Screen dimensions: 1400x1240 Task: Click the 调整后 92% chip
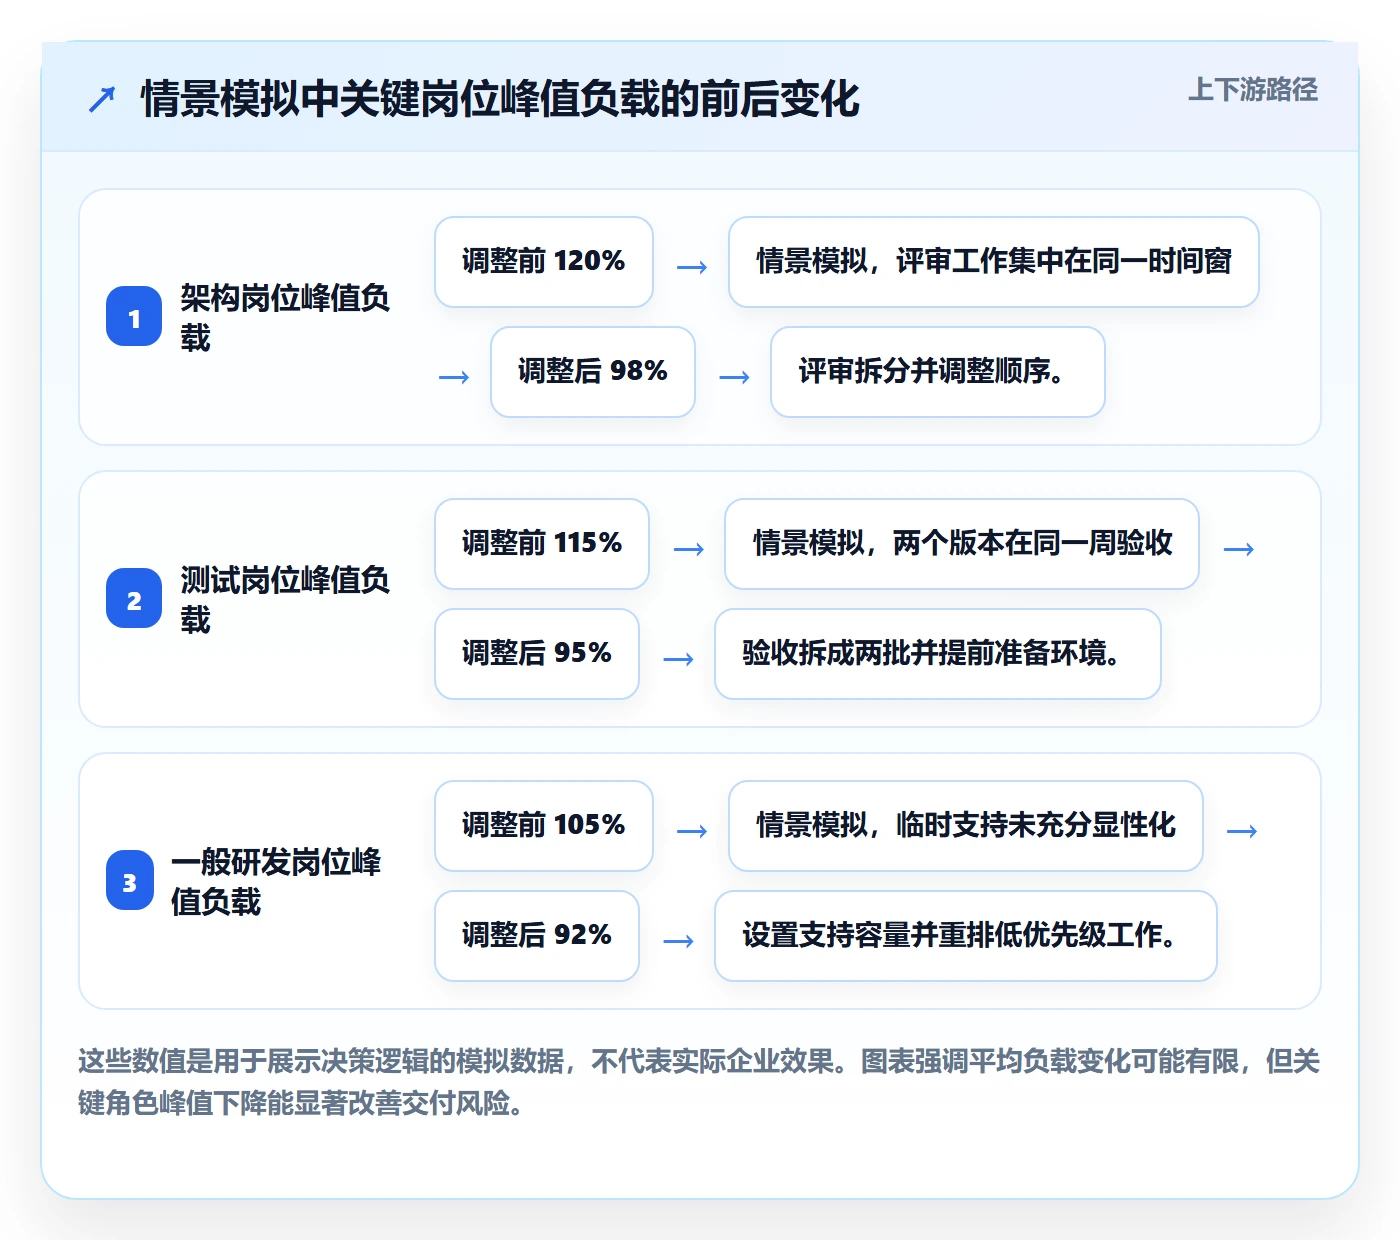(x=537, y=936)
